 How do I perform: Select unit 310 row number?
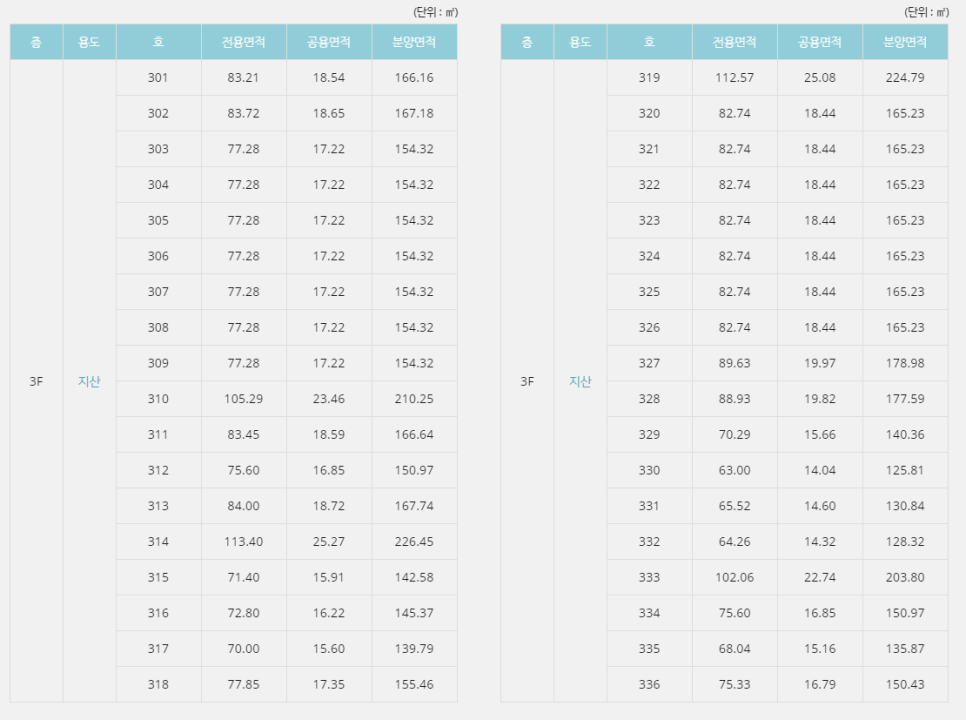(x=158, y=399)
